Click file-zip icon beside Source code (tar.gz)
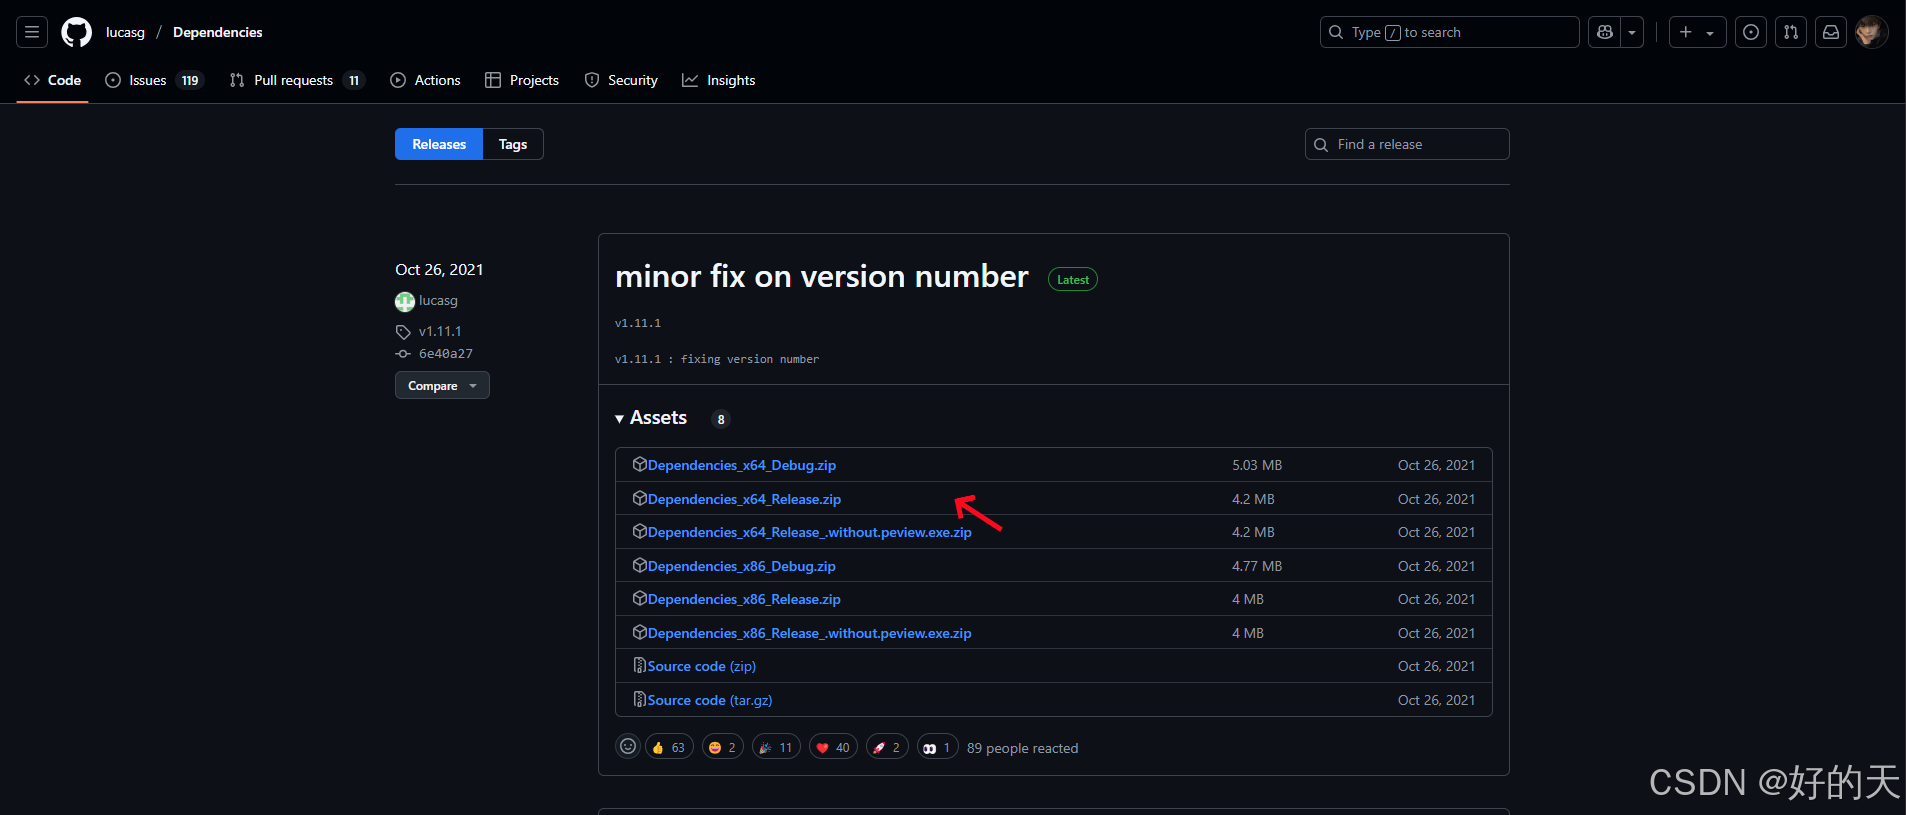1906x815 pixels. (x=640, y=699)
